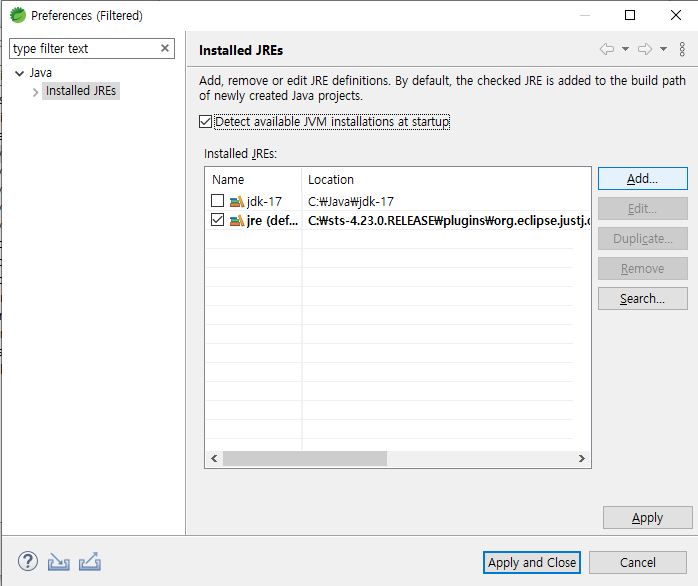Click the horizontal scrollbar thumb in the JRE table
698x586 pixels.
pos(305,458)
